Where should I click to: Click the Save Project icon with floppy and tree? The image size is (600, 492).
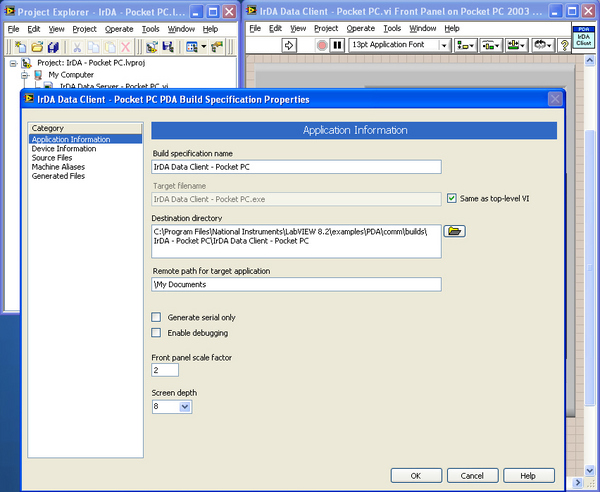(168, 47)
